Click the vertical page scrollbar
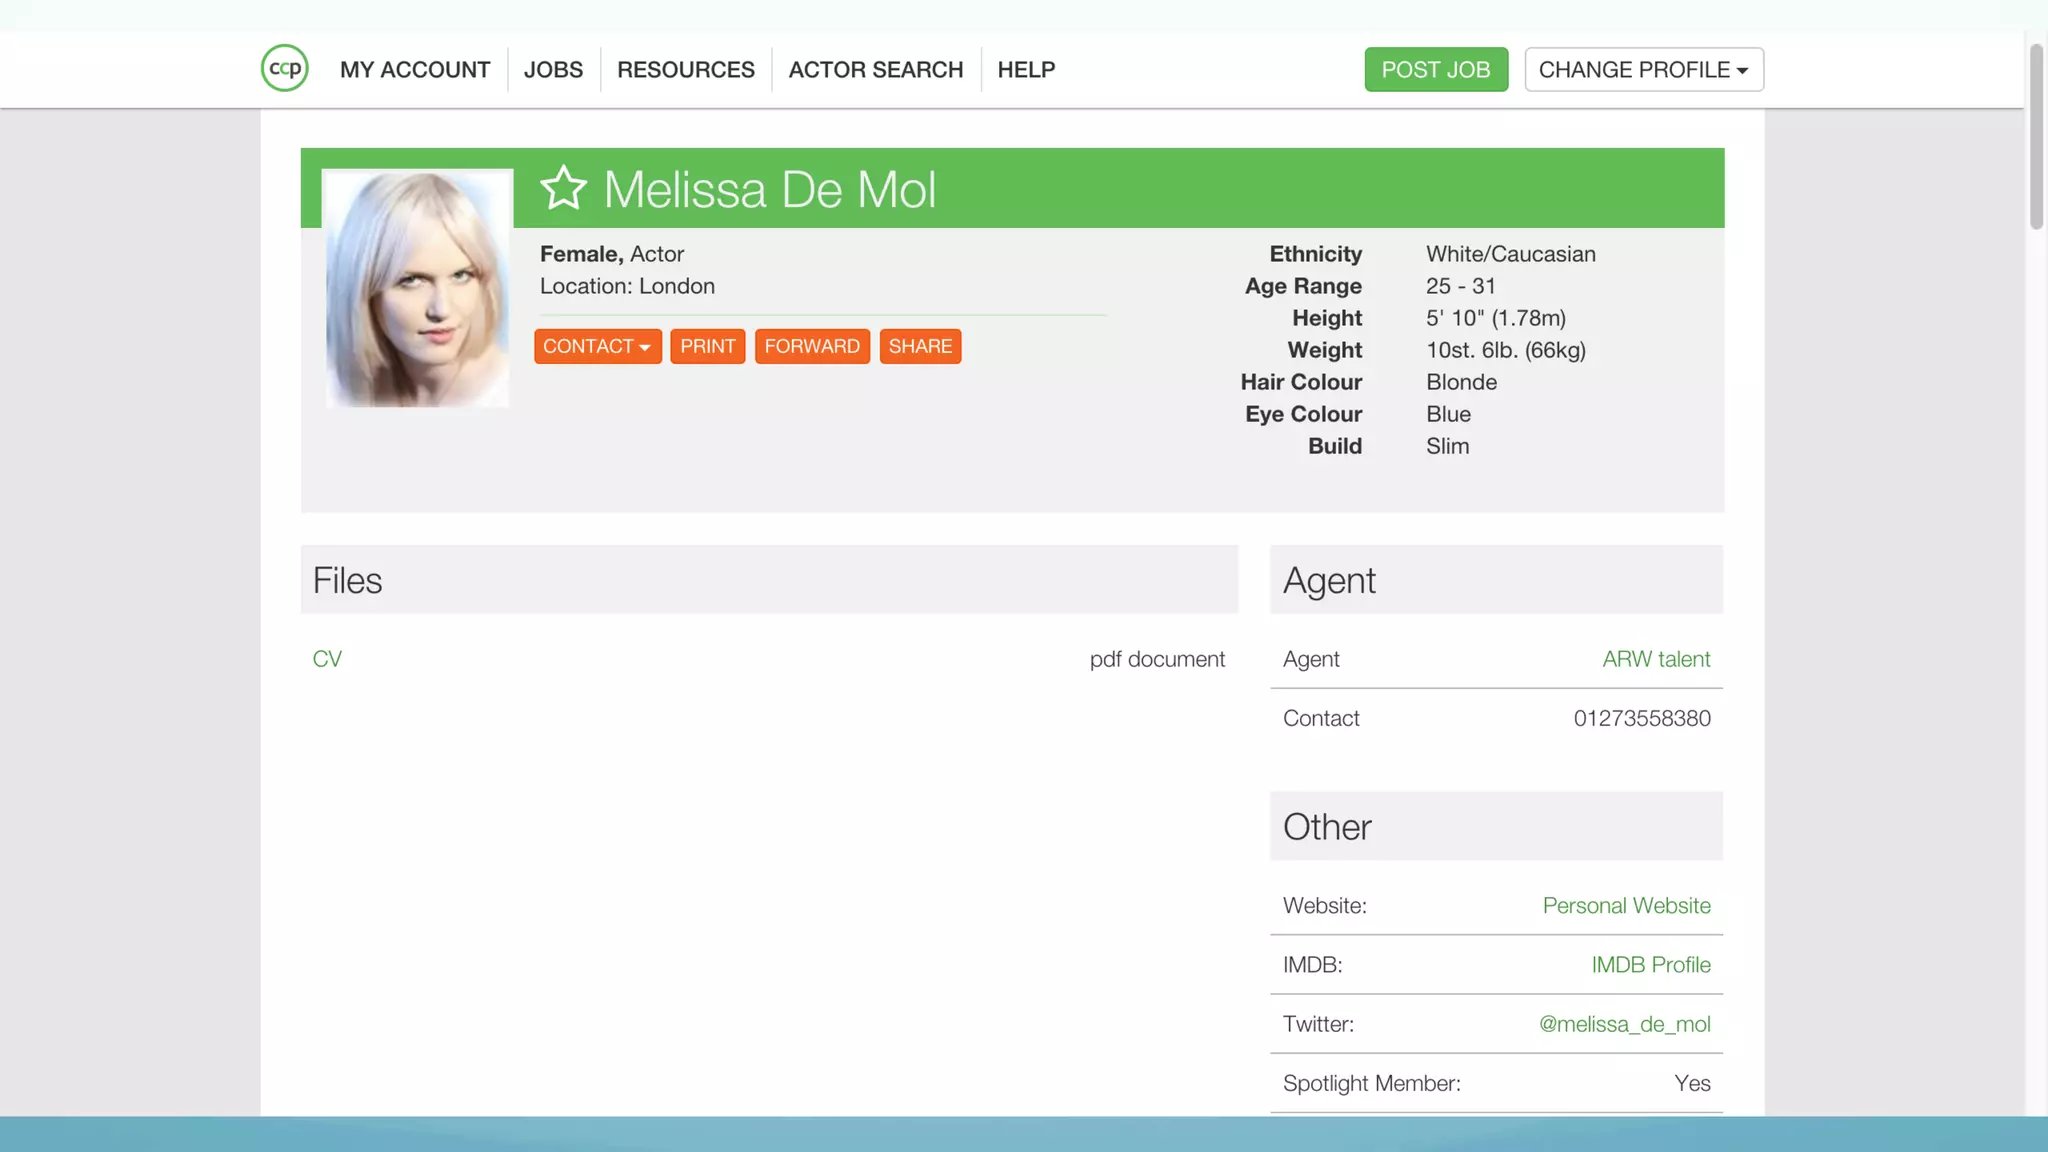This screenshot has height=1152, width=2048. (x=2035, y=136)
